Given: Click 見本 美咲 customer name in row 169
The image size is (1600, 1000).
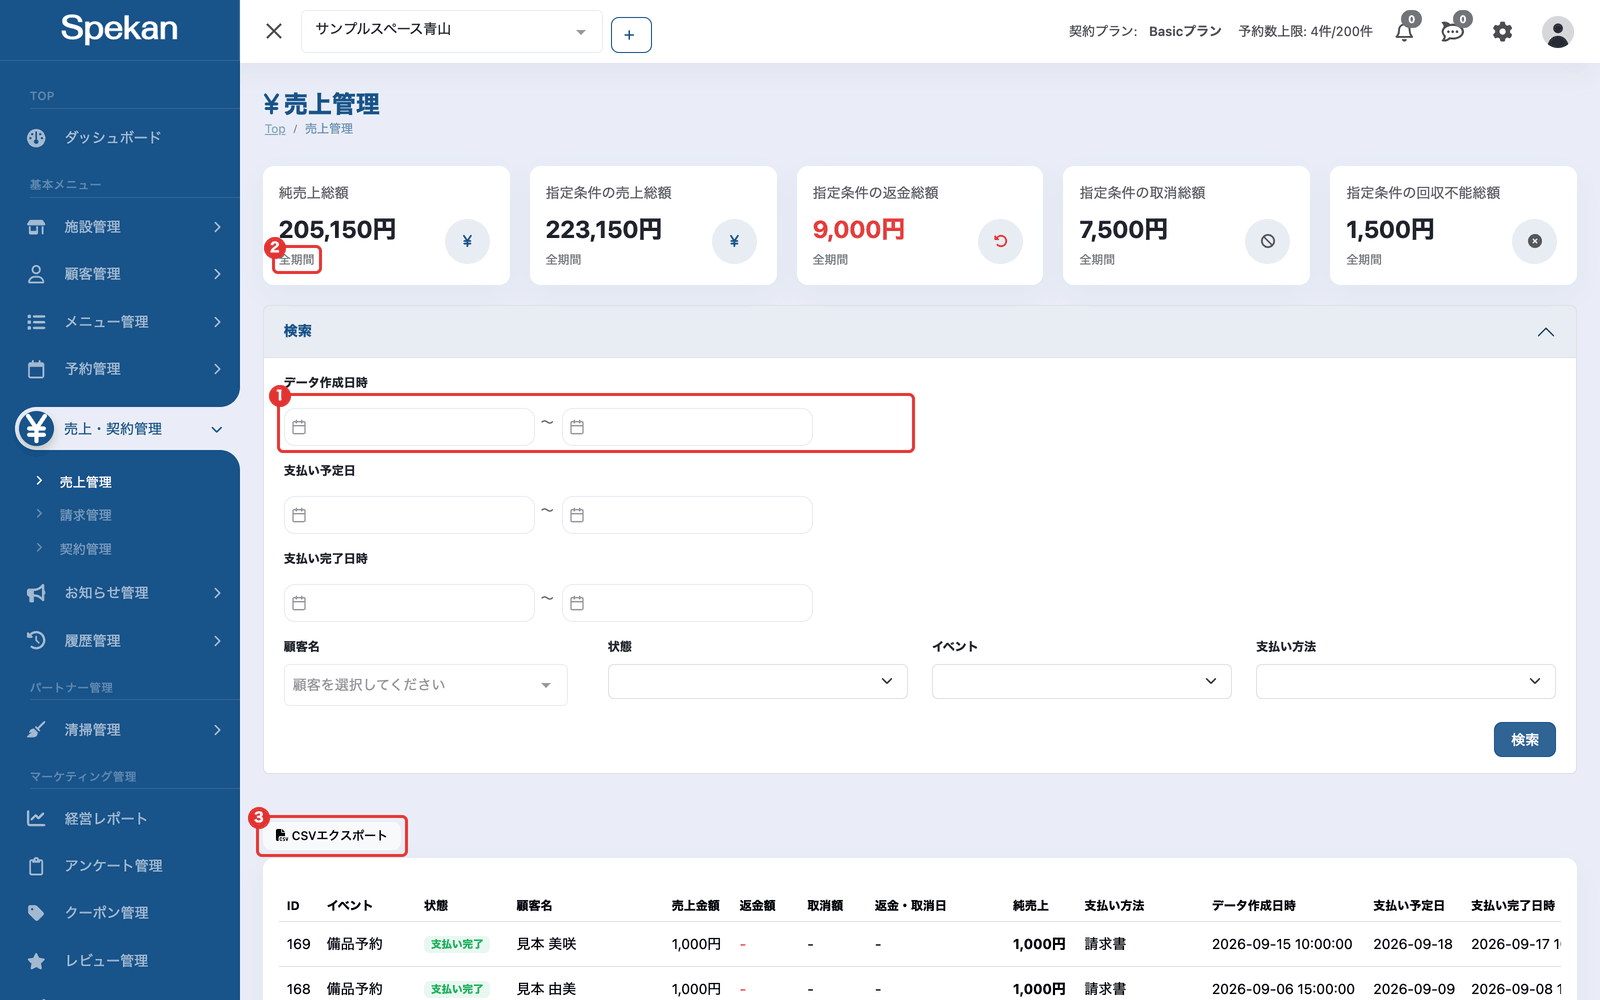Looking at the screenshot, I should (x=546, y=944).
